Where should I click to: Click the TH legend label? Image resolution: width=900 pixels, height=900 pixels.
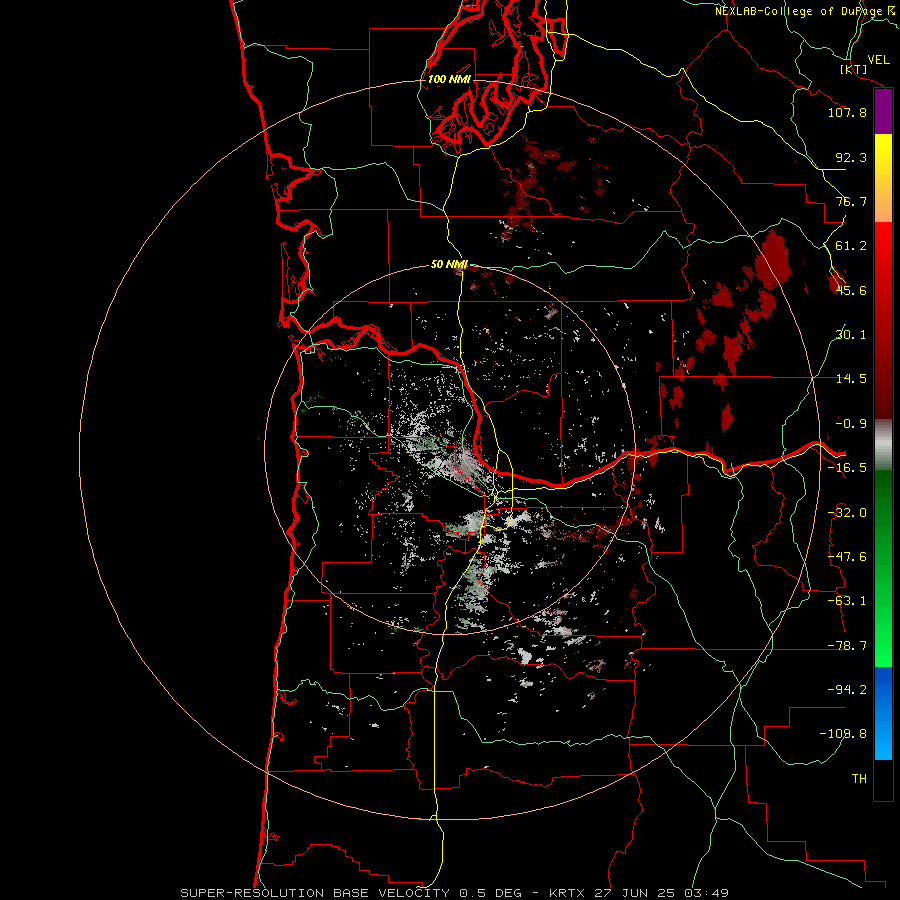(x=859, y=779)
